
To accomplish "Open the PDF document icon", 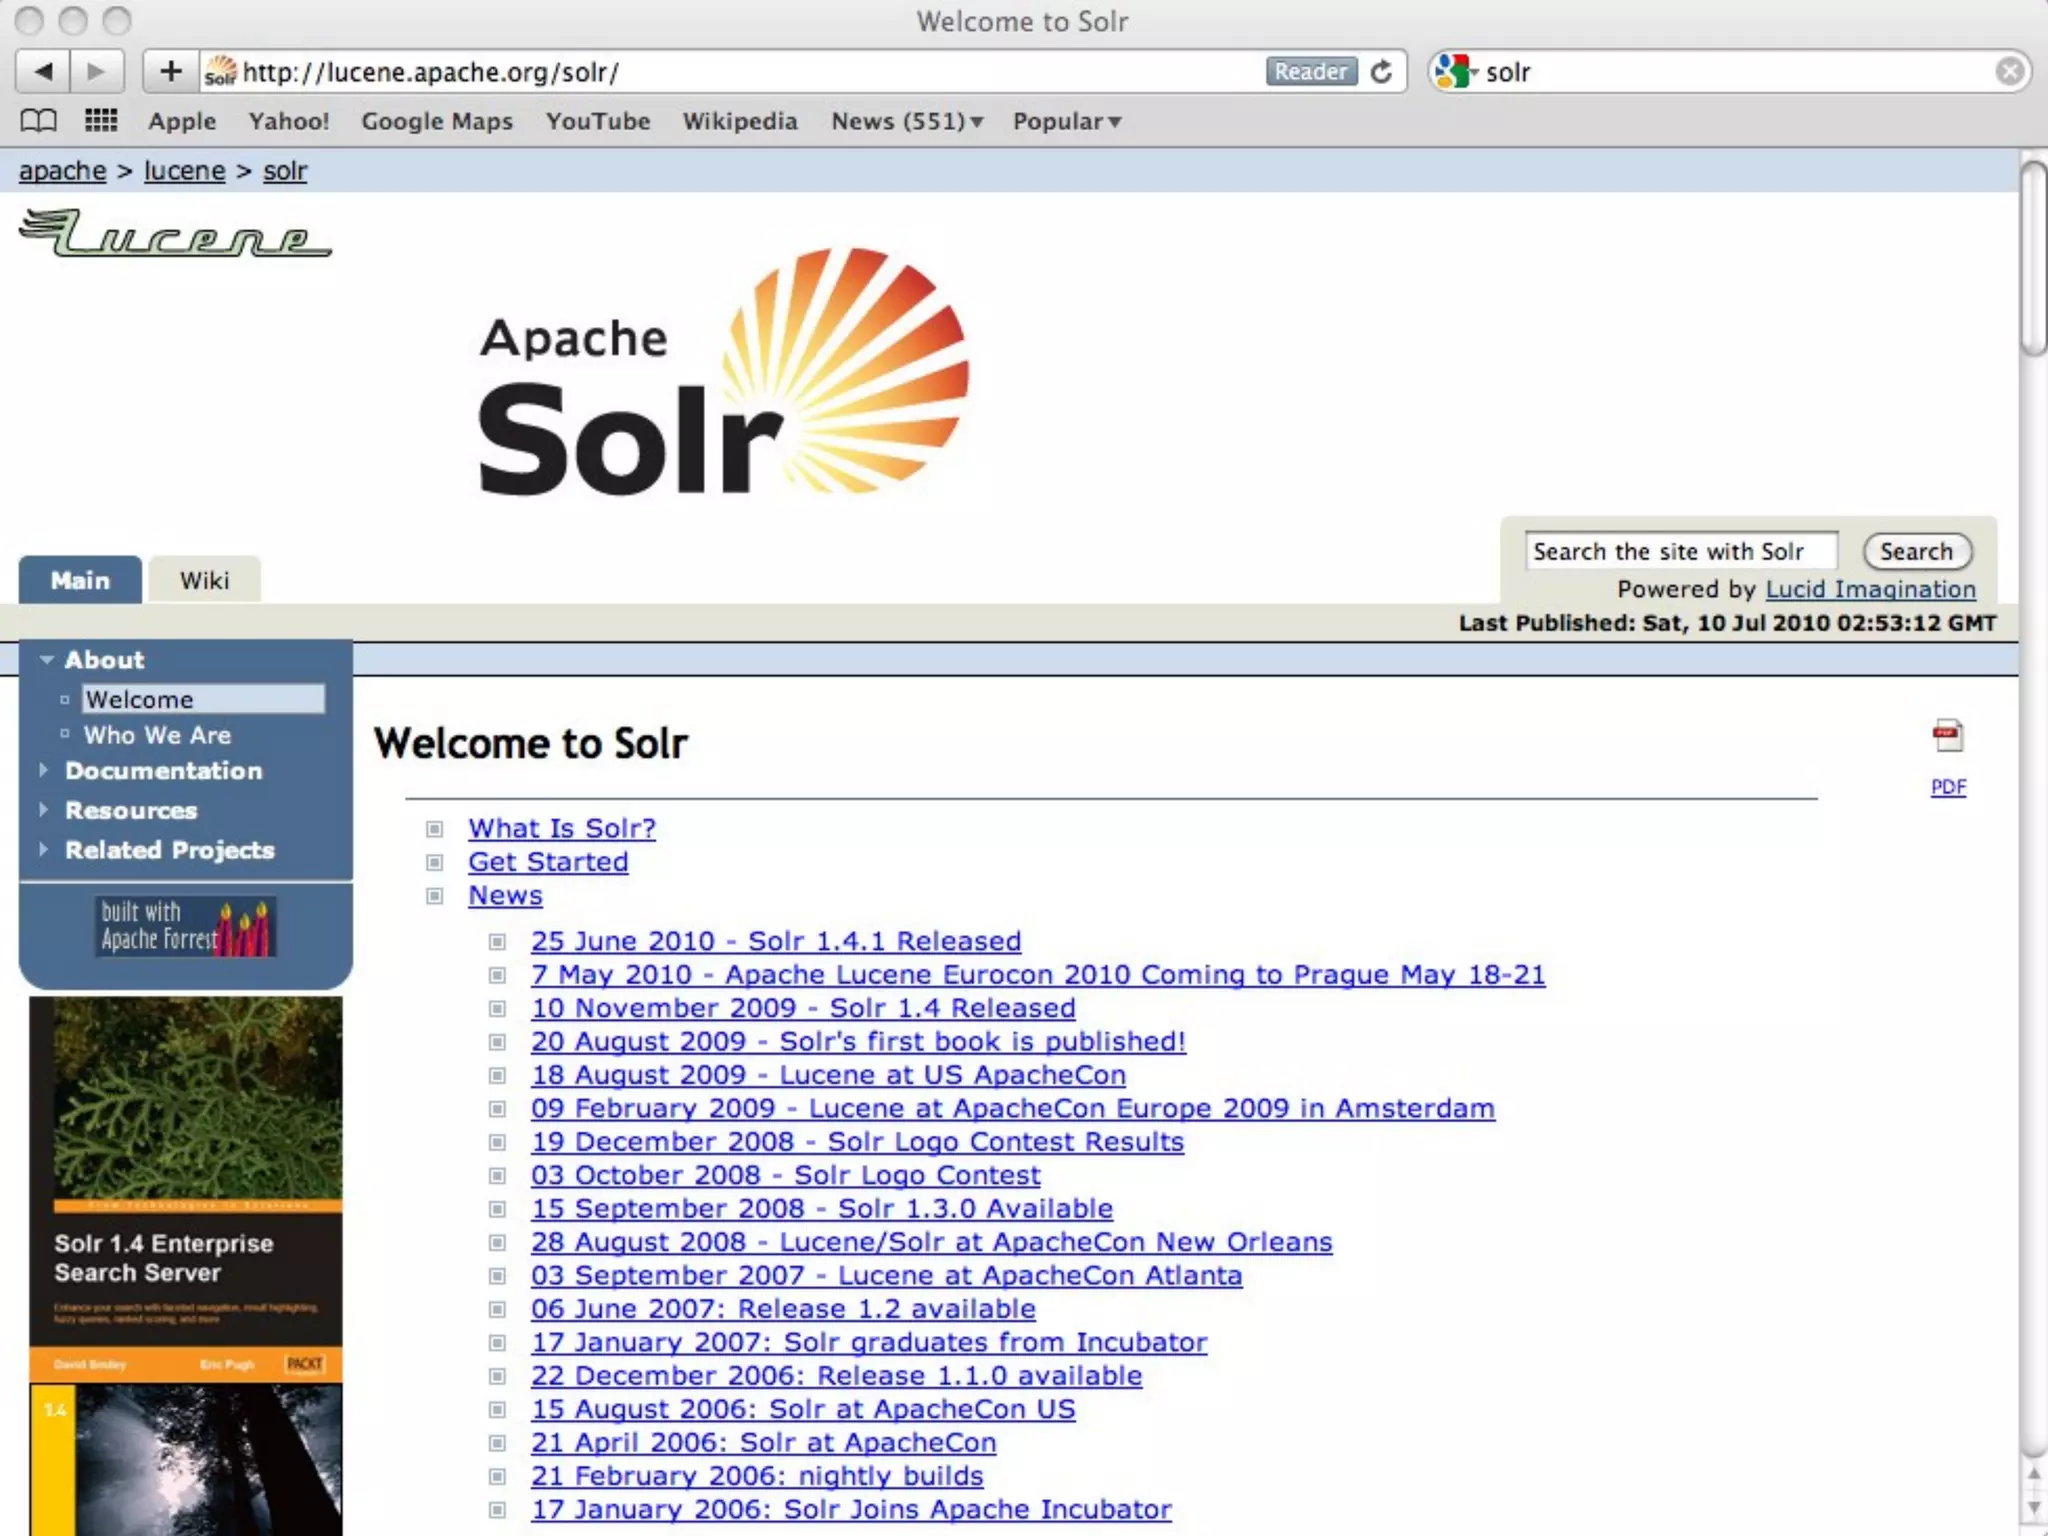I will (1947, 737).
